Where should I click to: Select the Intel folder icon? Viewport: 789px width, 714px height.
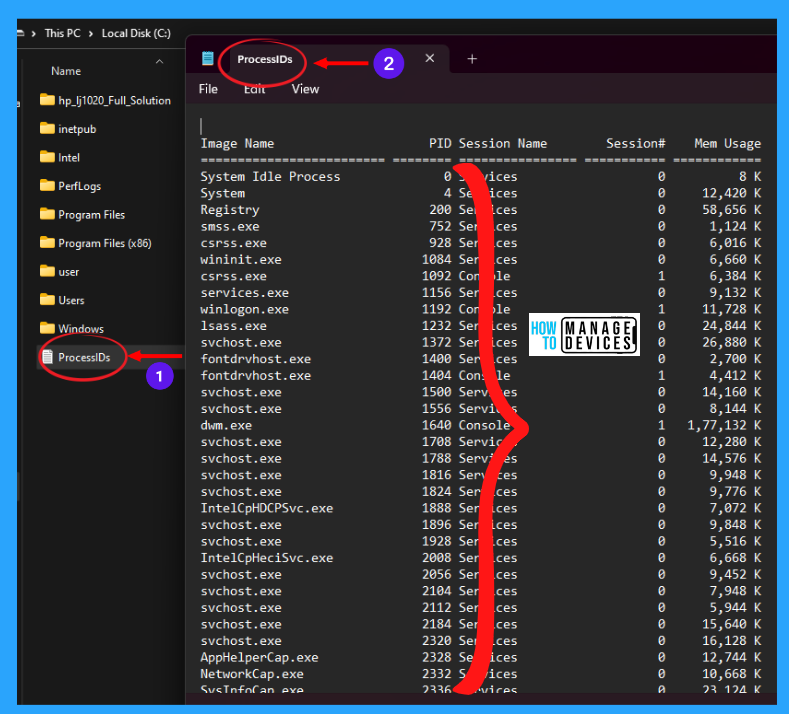pyautogui.click(x=47, y=157)
